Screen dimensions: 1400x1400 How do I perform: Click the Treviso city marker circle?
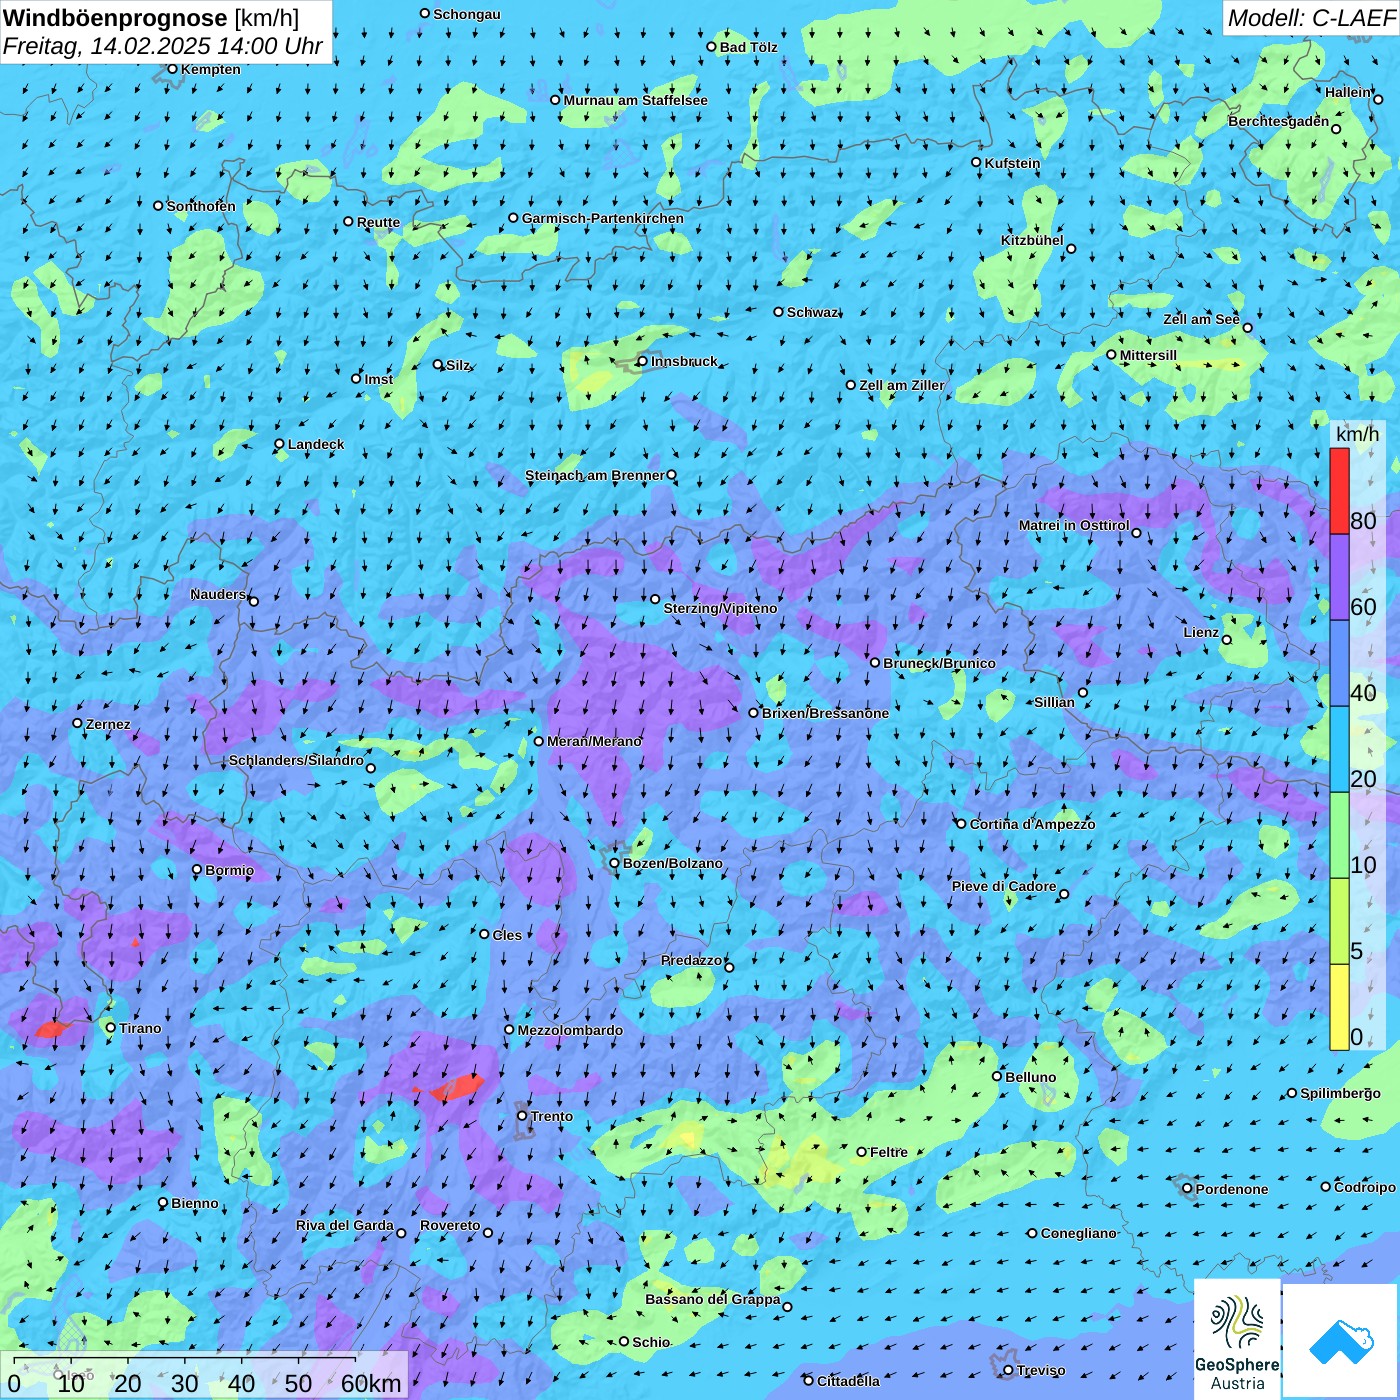point(1008,1370)
